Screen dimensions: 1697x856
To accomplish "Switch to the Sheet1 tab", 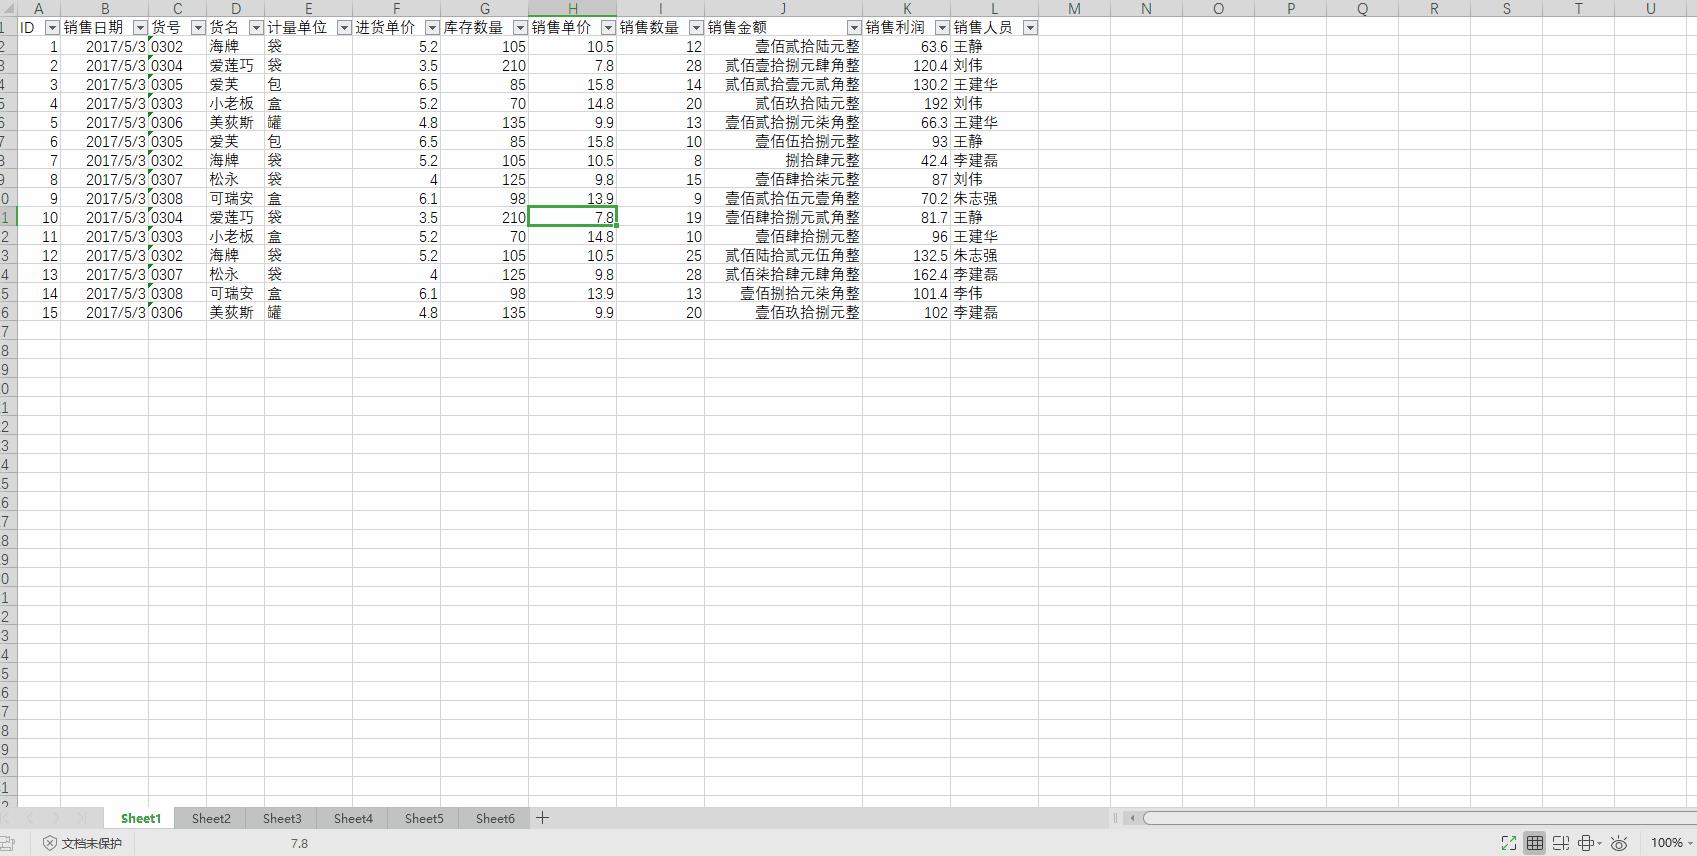I will tap(141, 818).
